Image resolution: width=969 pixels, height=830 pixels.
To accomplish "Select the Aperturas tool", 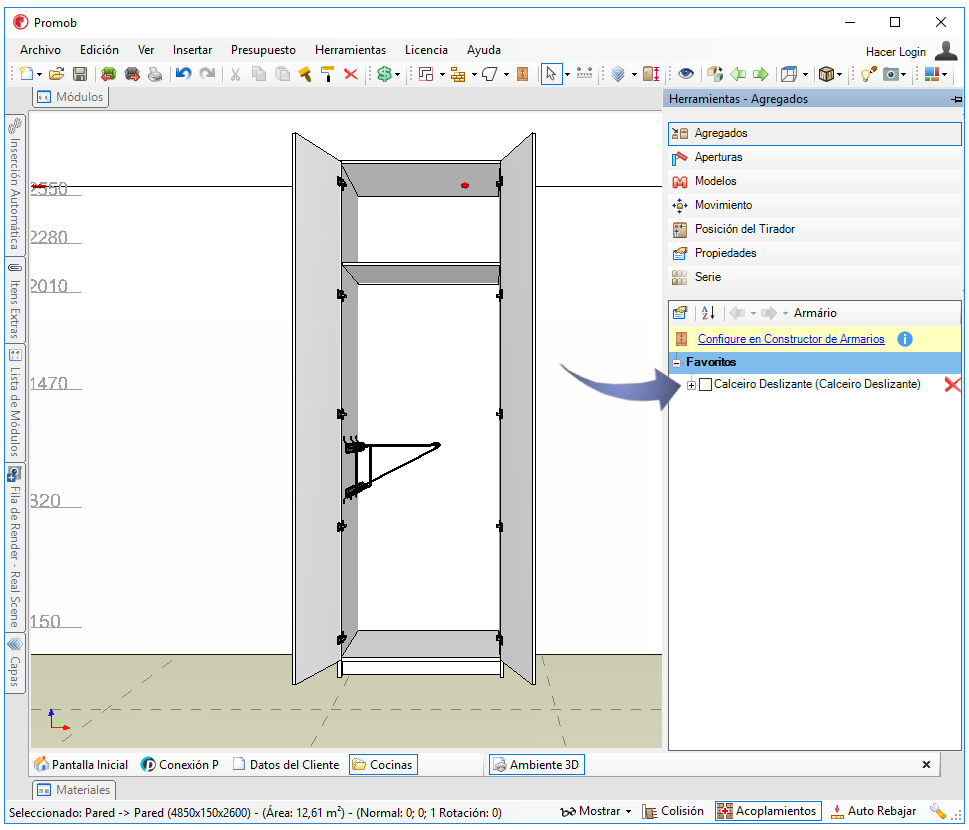I will [815, 158].
